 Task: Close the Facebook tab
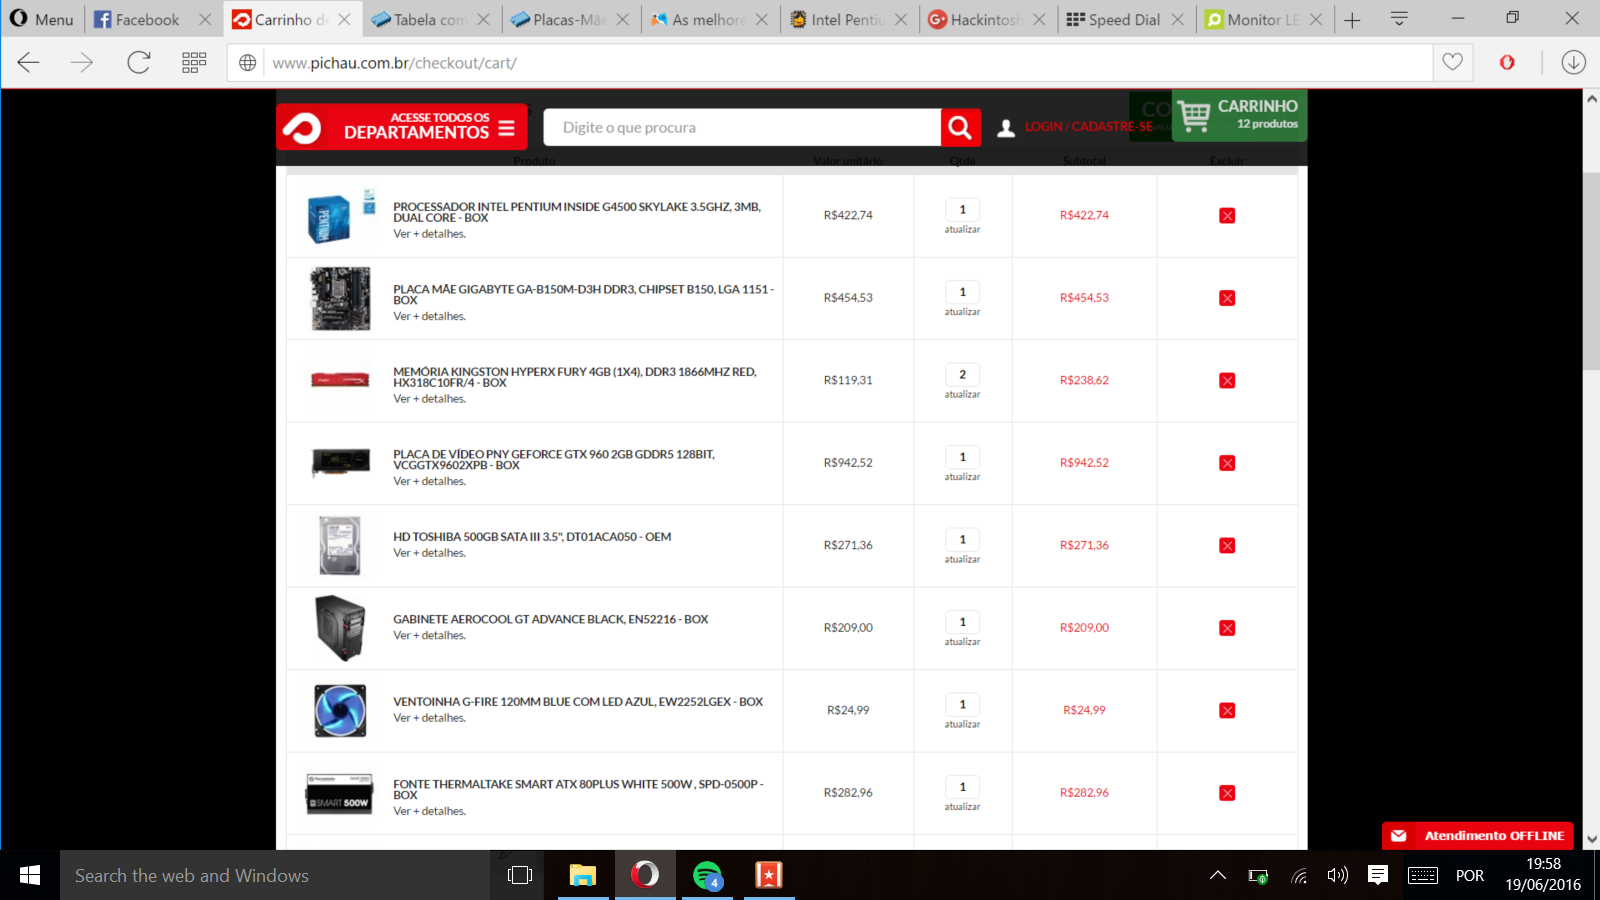tap(205, 19)
